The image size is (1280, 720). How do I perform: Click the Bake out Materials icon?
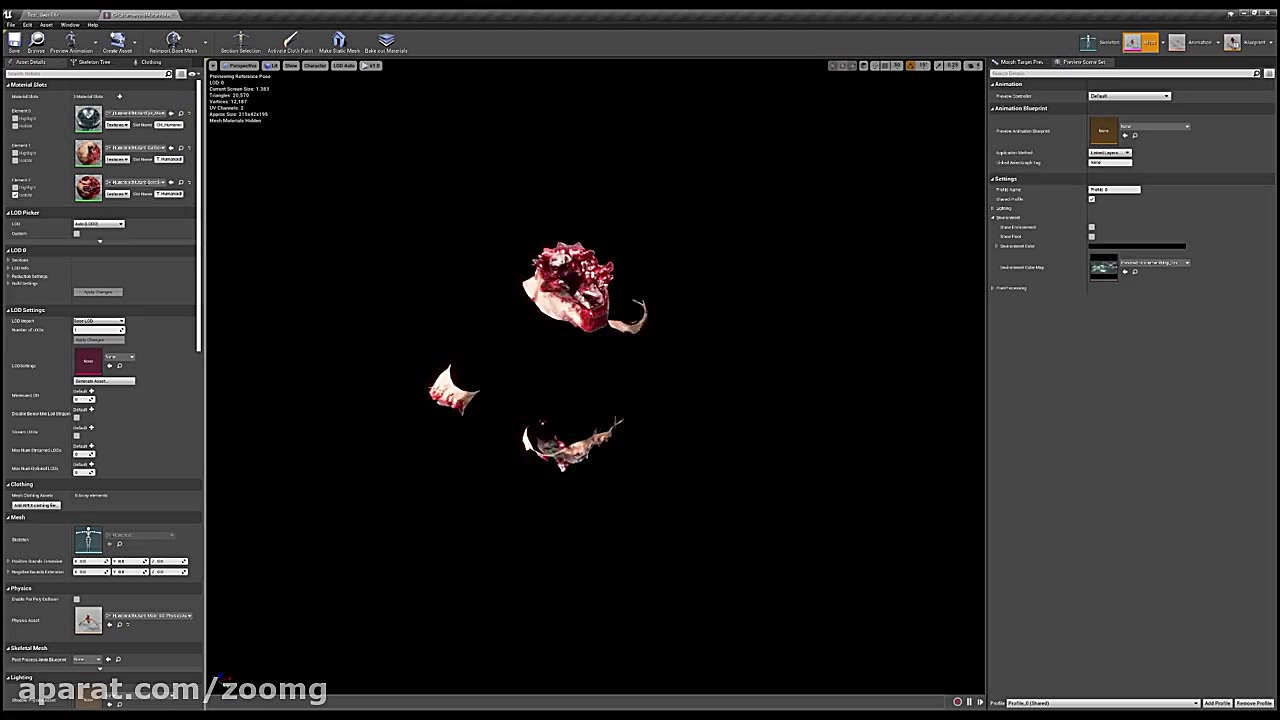coord(386,41)
